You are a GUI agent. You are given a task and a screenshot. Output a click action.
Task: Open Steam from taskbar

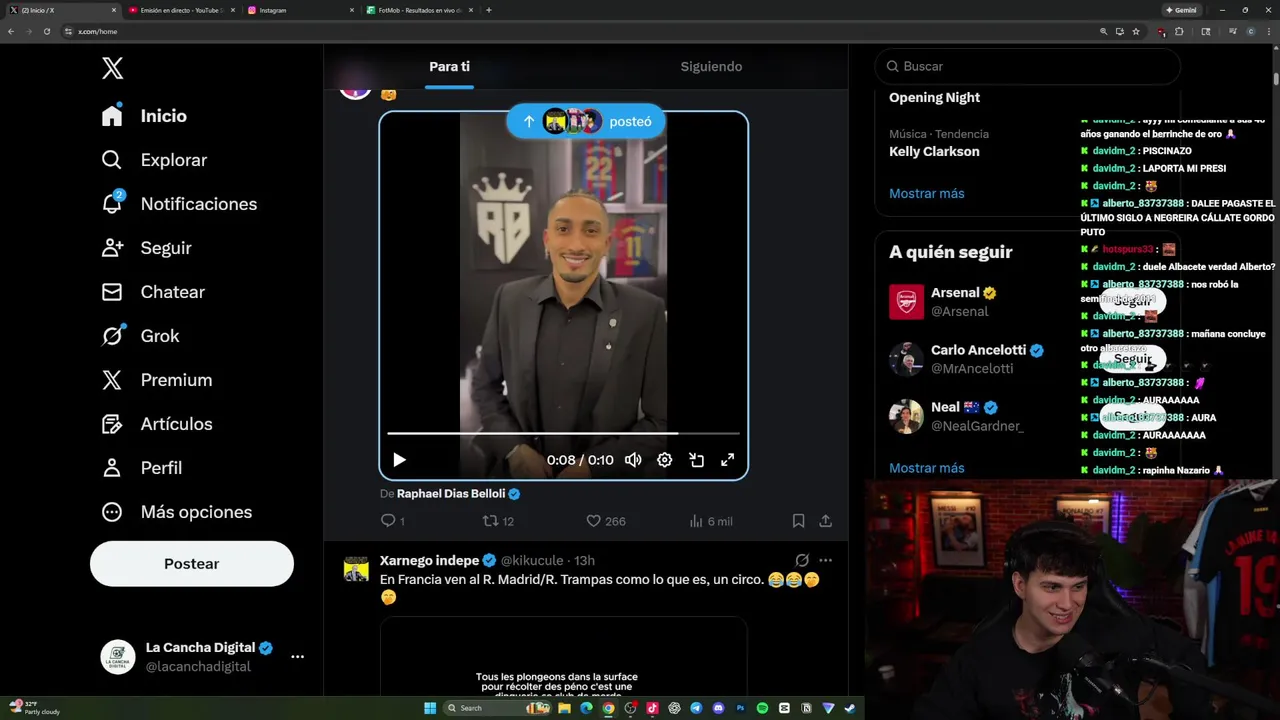coord(849,708)
